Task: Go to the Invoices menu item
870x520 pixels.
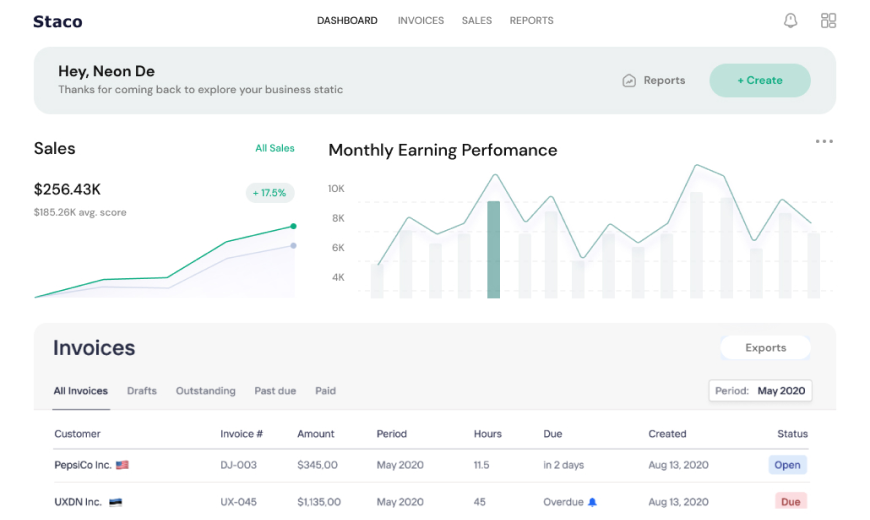Action: click(420, 21)
